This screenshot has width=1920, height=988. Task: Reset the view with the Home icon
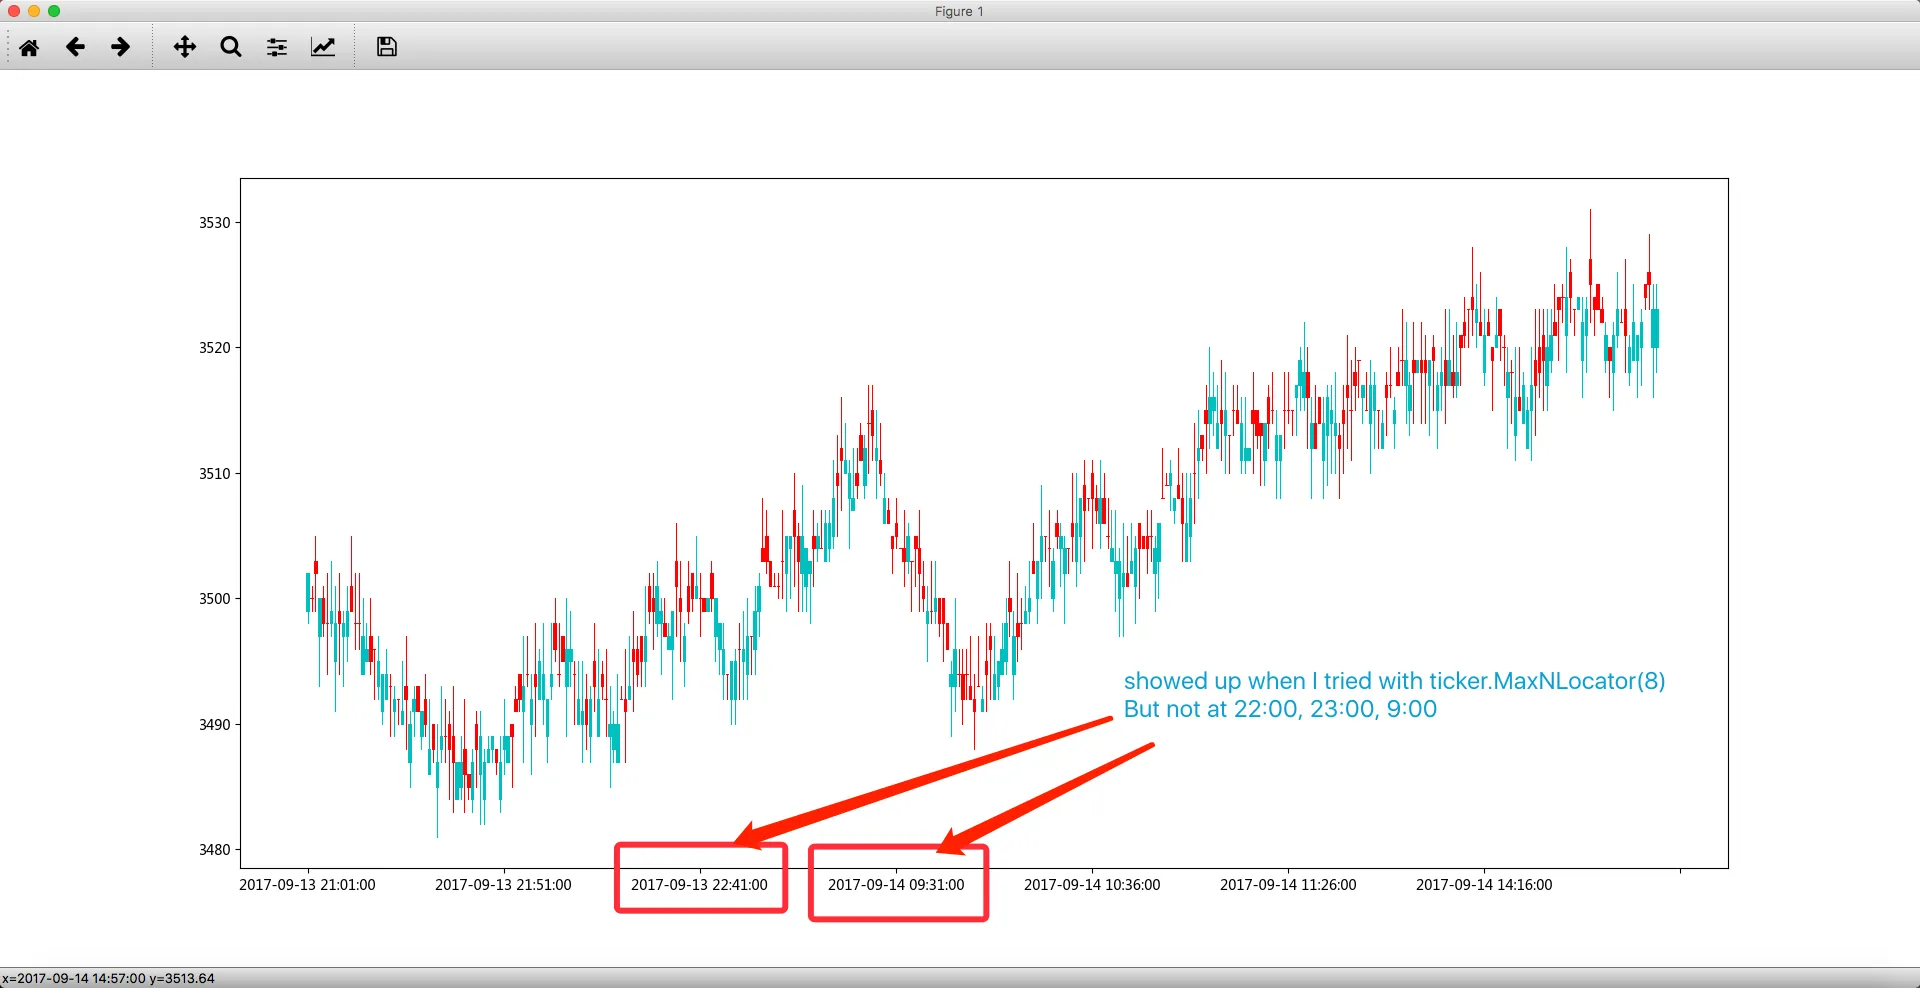point(29,47)
